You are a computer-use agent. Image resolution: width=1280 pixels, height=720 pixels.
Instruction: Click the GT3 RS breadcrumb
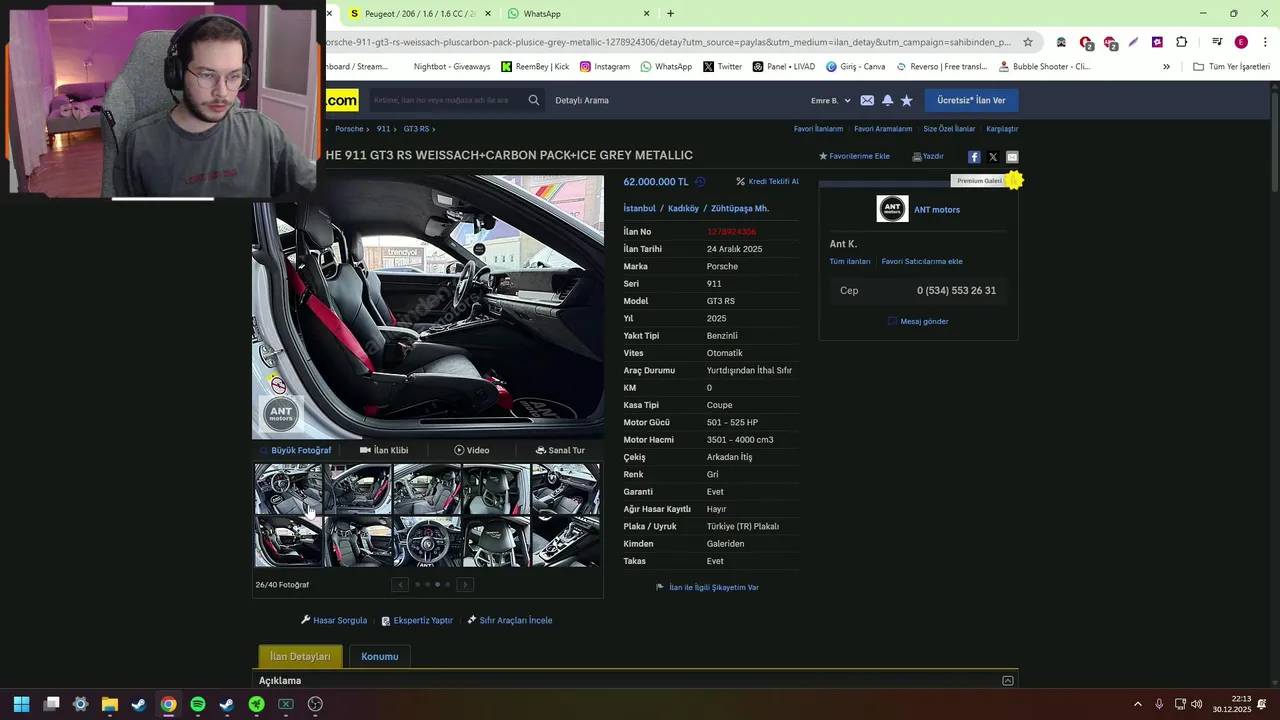pyautogui.click(x=416, y=129)
